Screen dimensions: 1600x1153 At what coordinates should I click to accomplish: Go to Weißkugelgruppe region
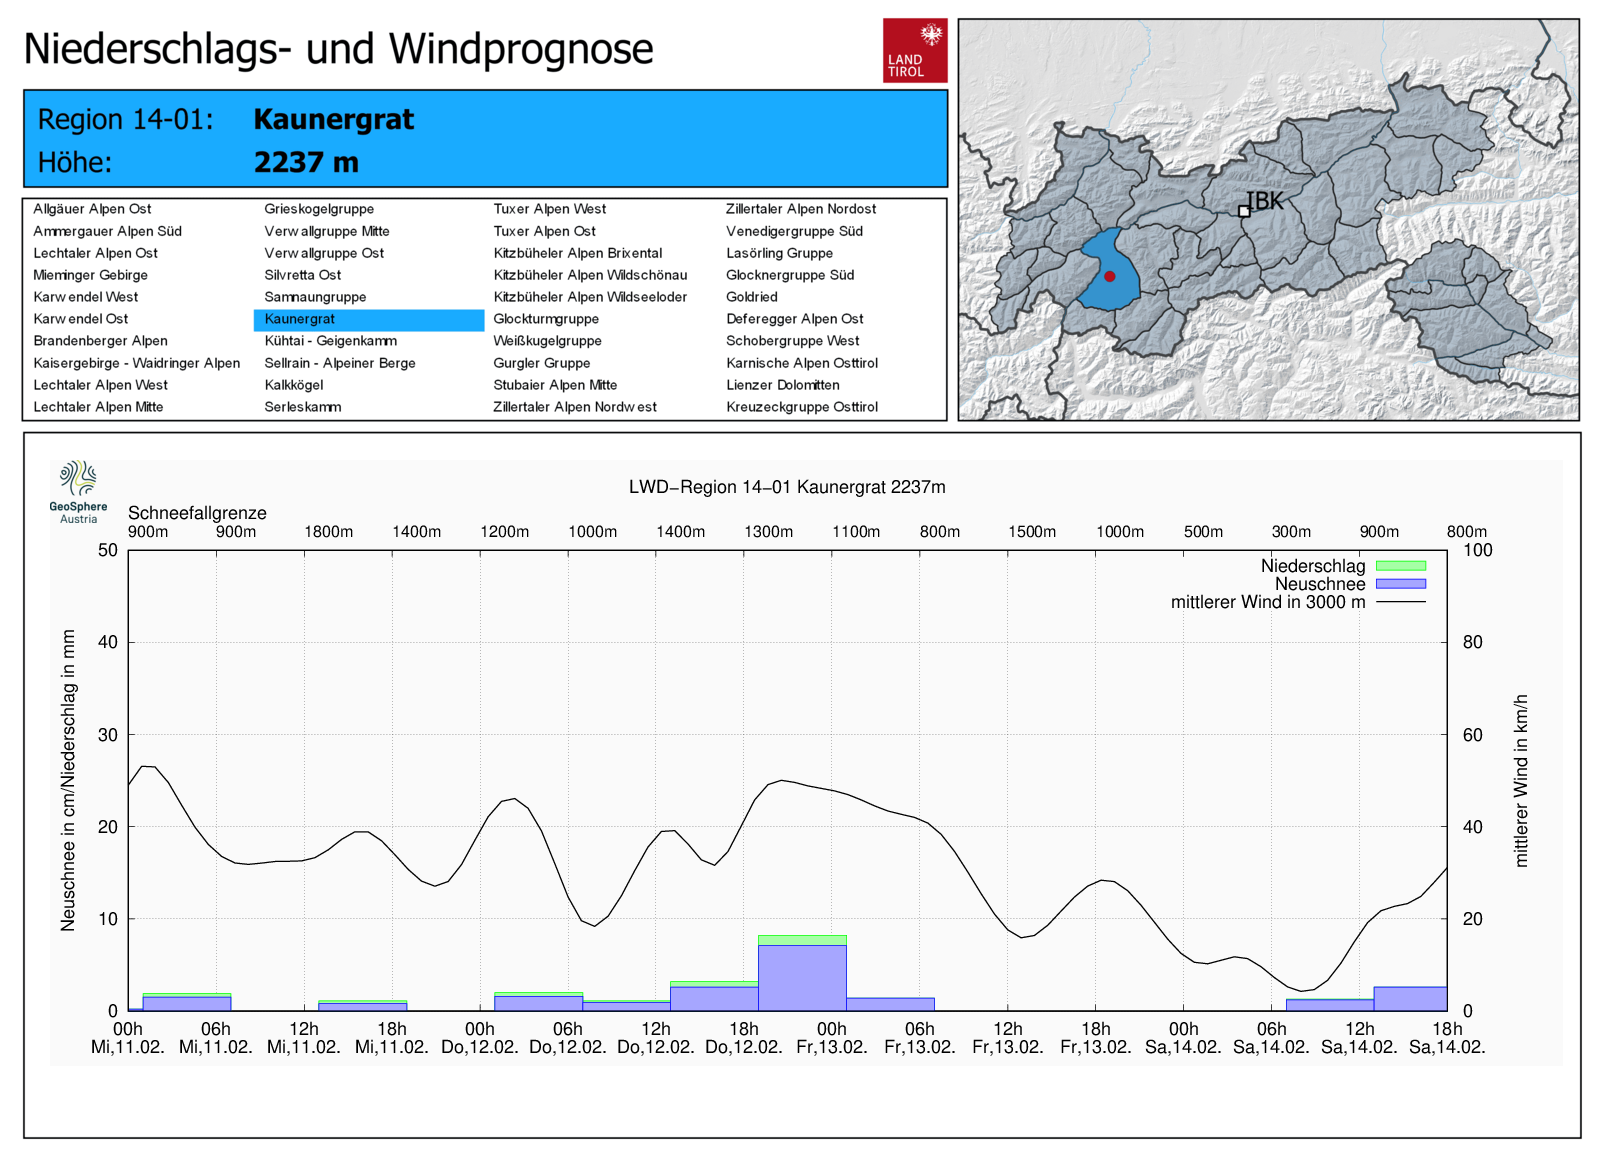coord(547,341)
